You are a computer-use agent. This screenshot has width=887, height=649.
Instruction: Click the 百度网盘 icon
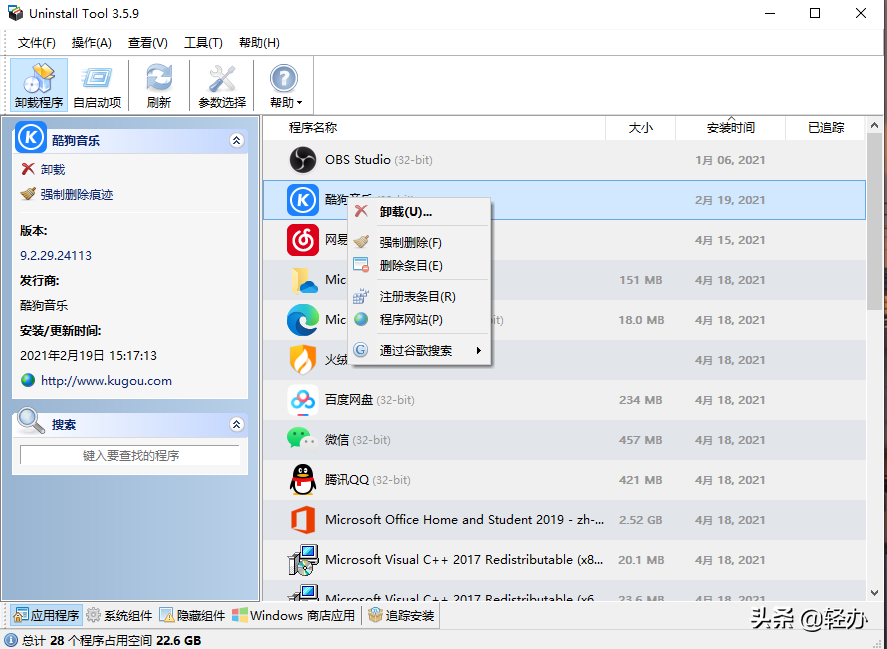[x=303, y=400]
